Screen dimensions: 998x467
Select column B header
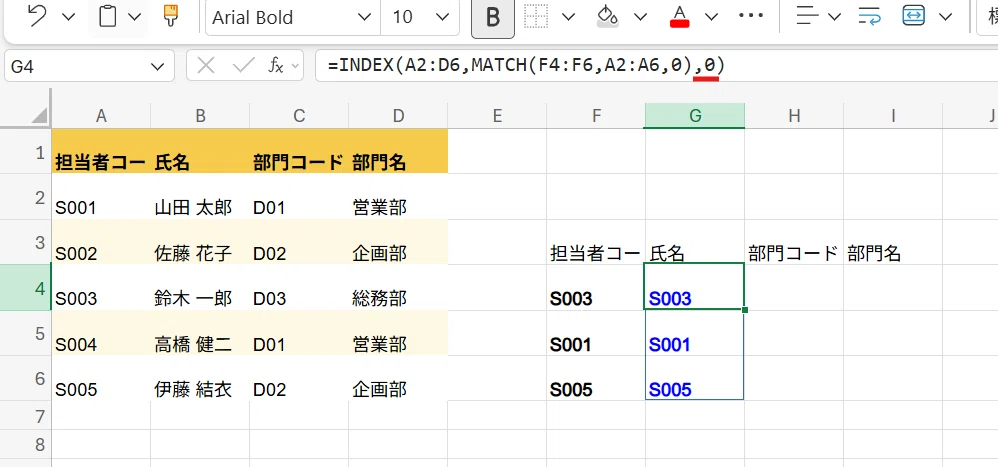[x=200, y=116]
